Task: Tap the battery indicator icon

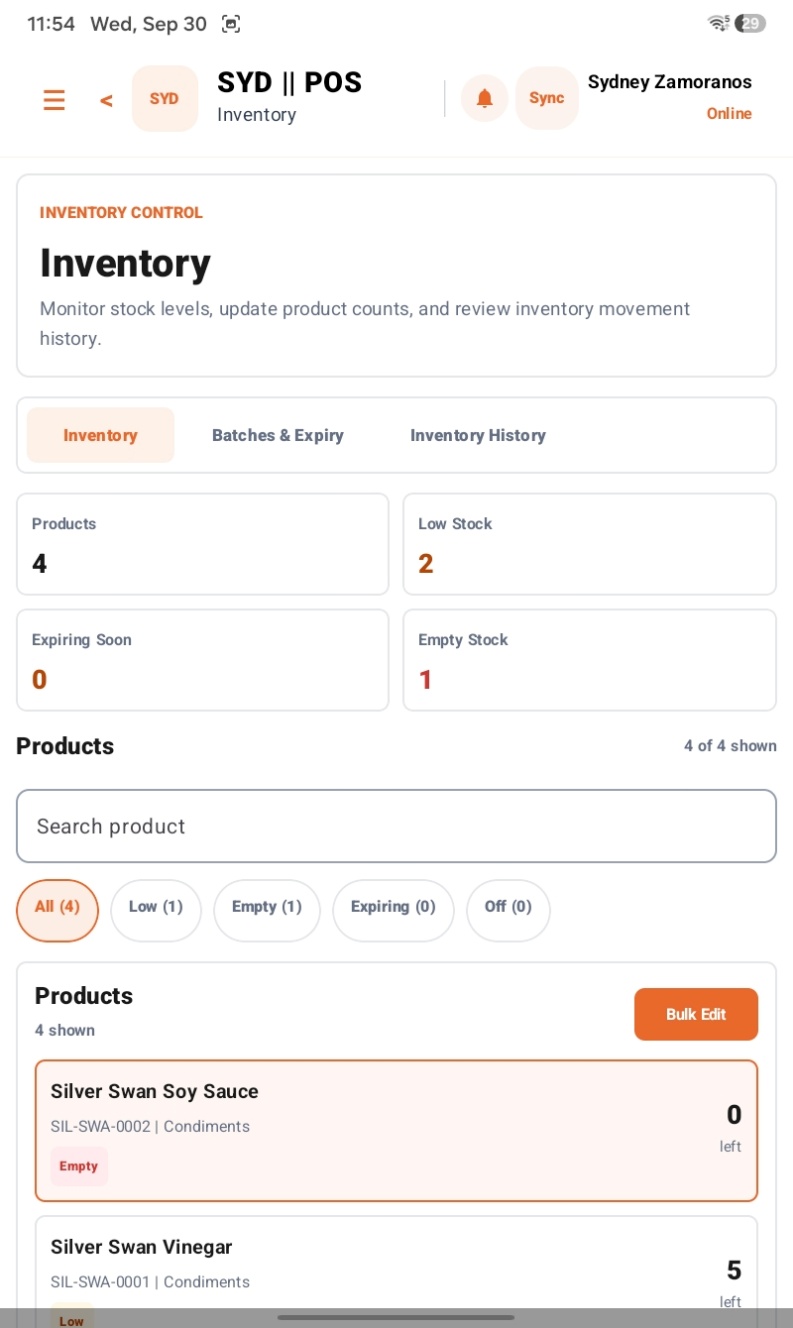Action: pos(751,23)
